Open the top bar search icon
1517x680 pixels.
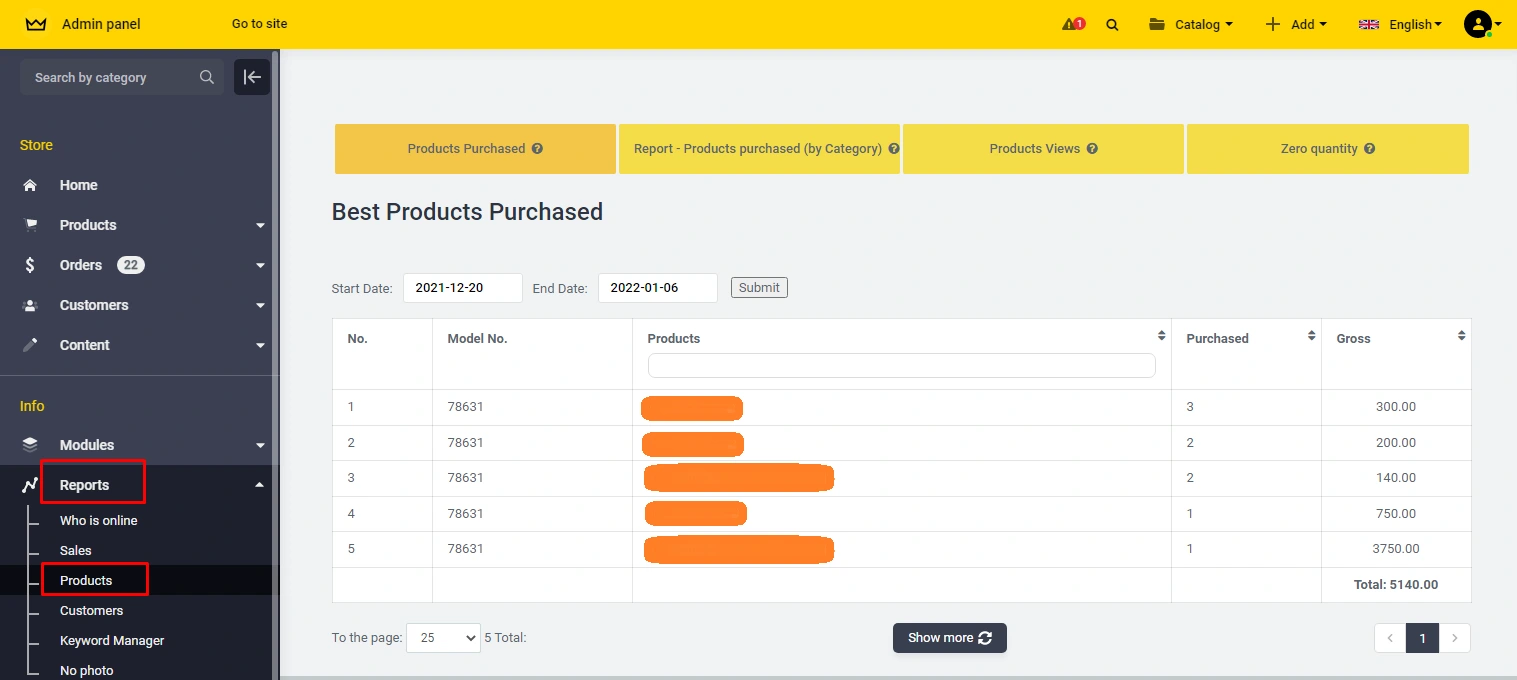(x=1112, y=24)
